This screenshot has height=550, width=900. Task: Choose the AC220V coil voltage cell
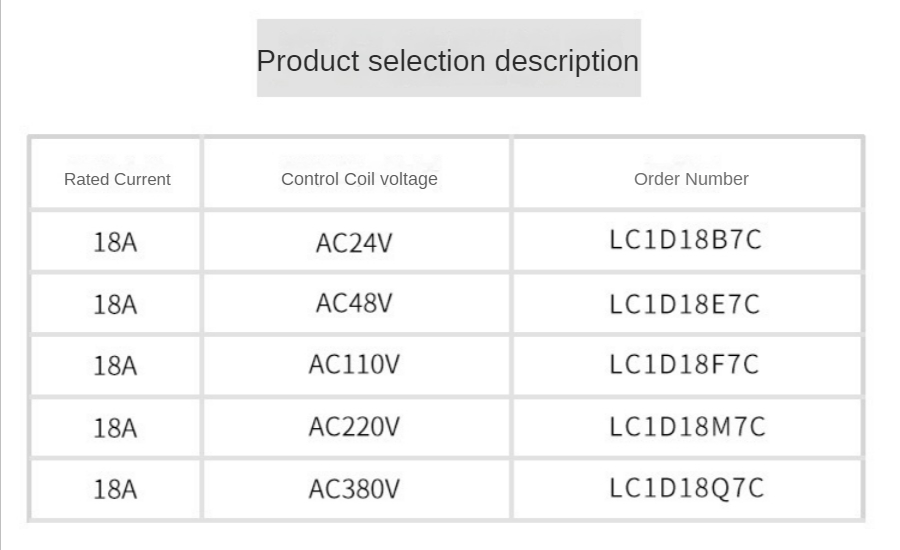click(x=354, y=428)
